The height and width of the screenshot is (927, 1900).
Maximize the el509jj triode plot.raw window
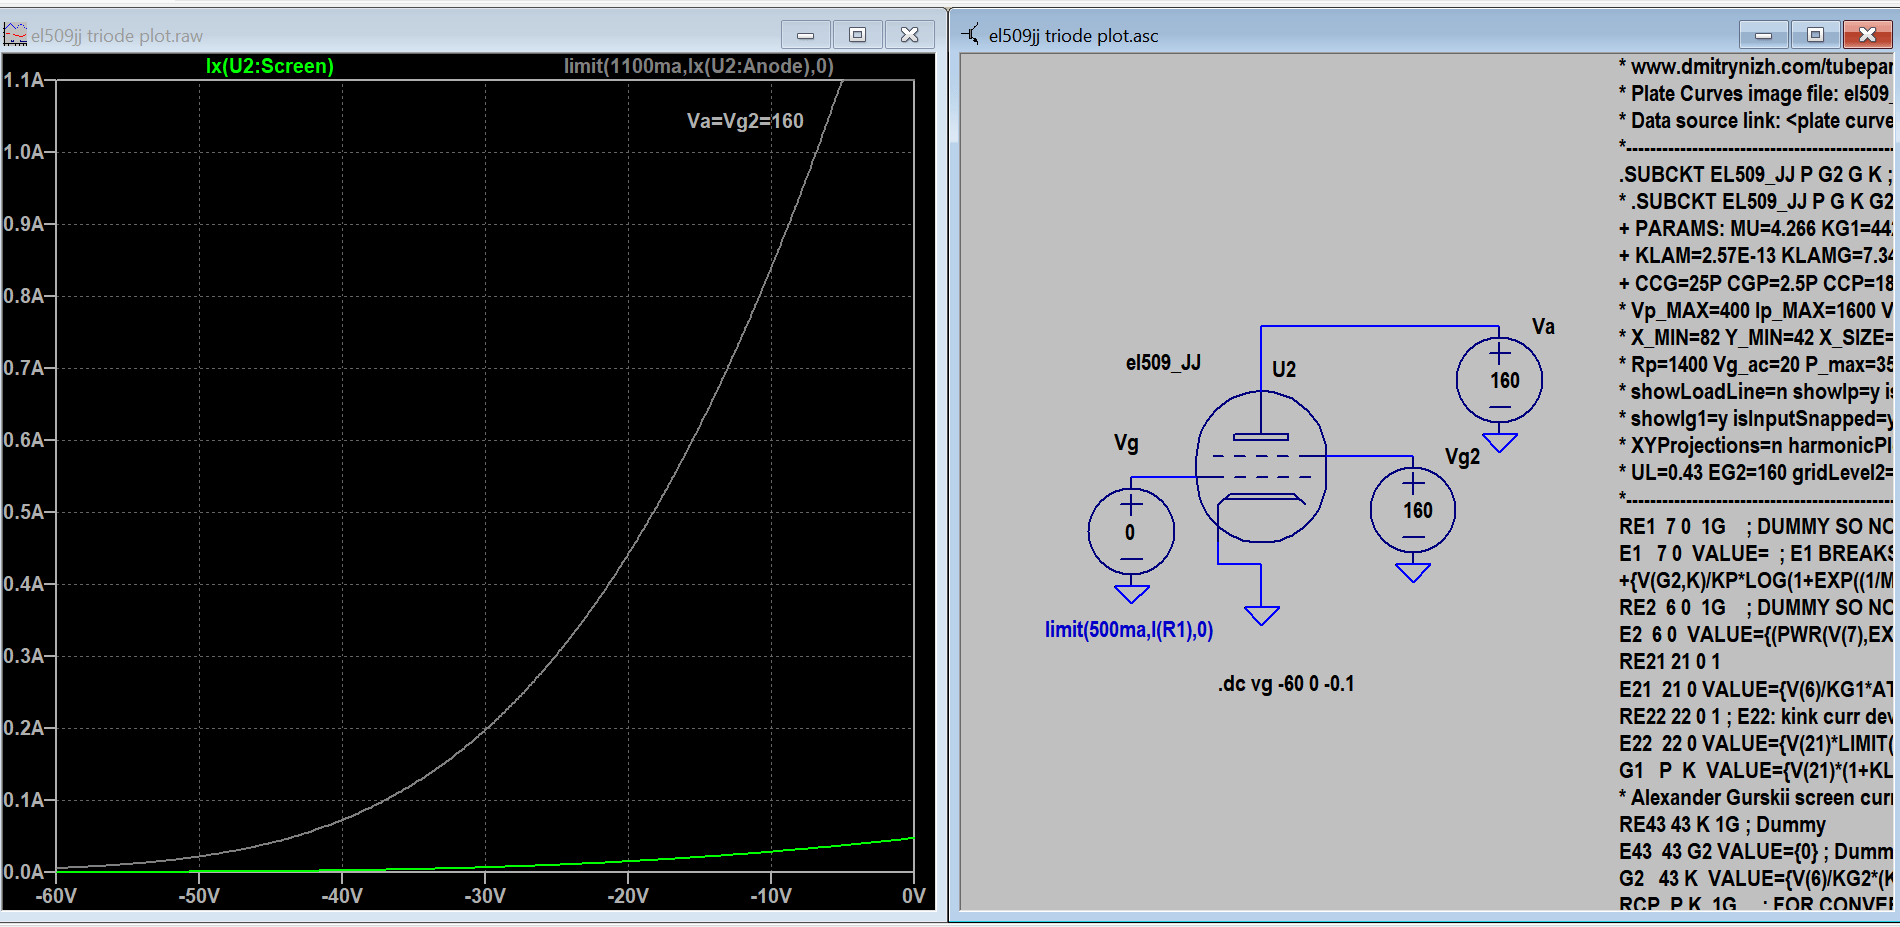(x=857, y=35)
